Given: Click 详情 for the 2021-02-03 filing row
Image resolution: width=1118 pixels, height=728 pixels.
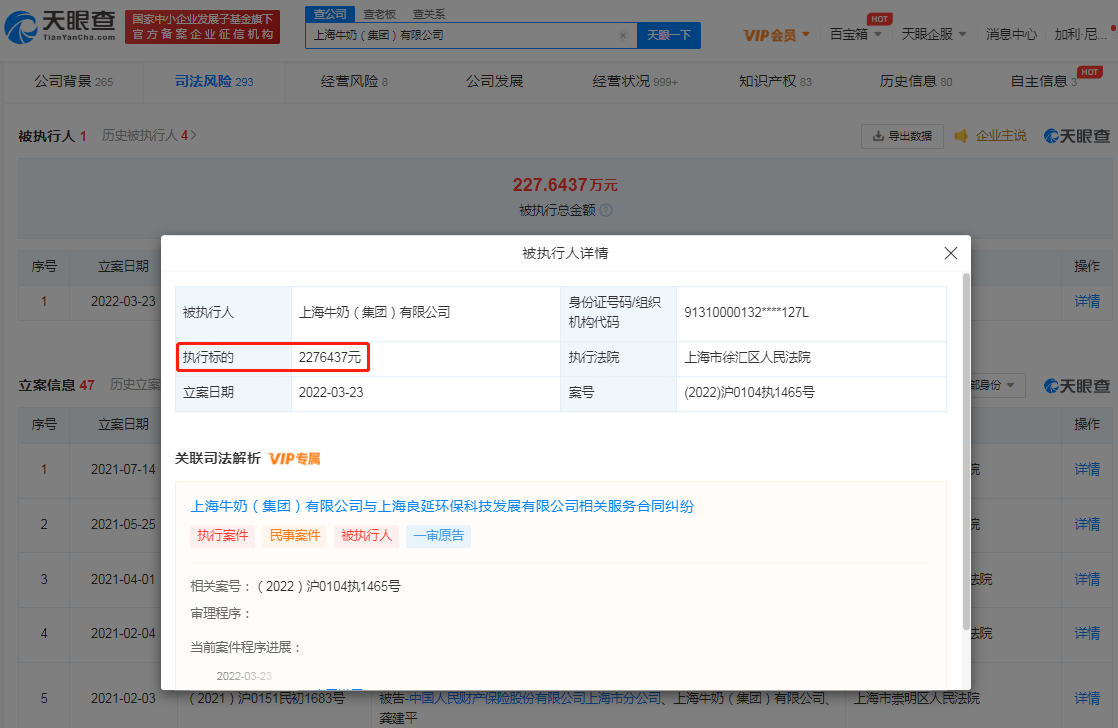Looking at the screenshot, I should (1087, 698).
